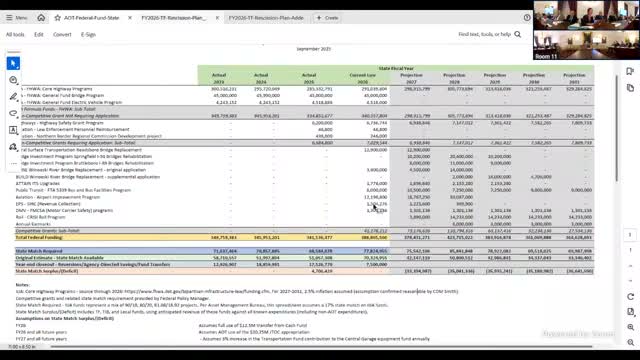The width and height of the screenshot is (640, 360).
Task: Click the vertical document scrollbar
Action: coord(617,128)
